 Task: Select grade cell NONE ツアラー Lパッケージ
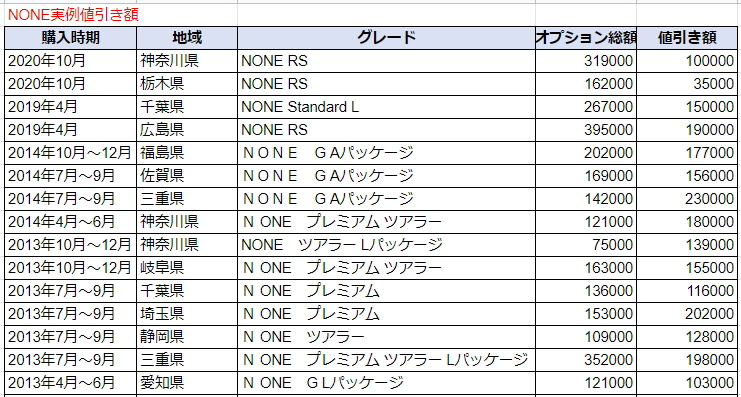click(387, 245)
